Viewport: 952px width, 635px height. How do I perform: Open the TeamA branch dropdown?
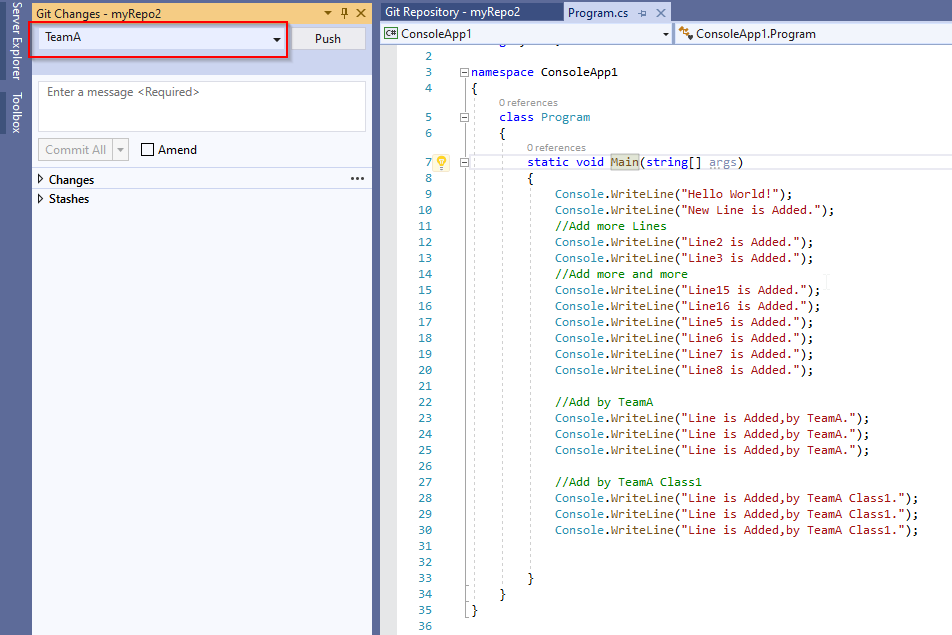point(162,38)
